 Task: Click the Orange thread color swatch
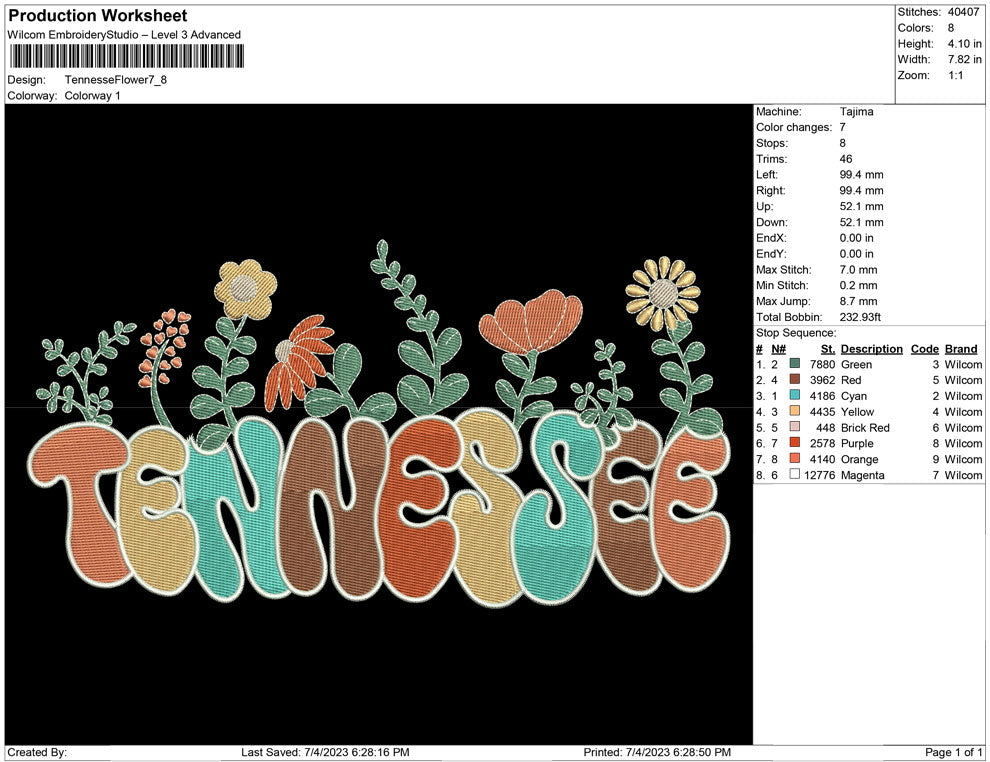point(795,459)
